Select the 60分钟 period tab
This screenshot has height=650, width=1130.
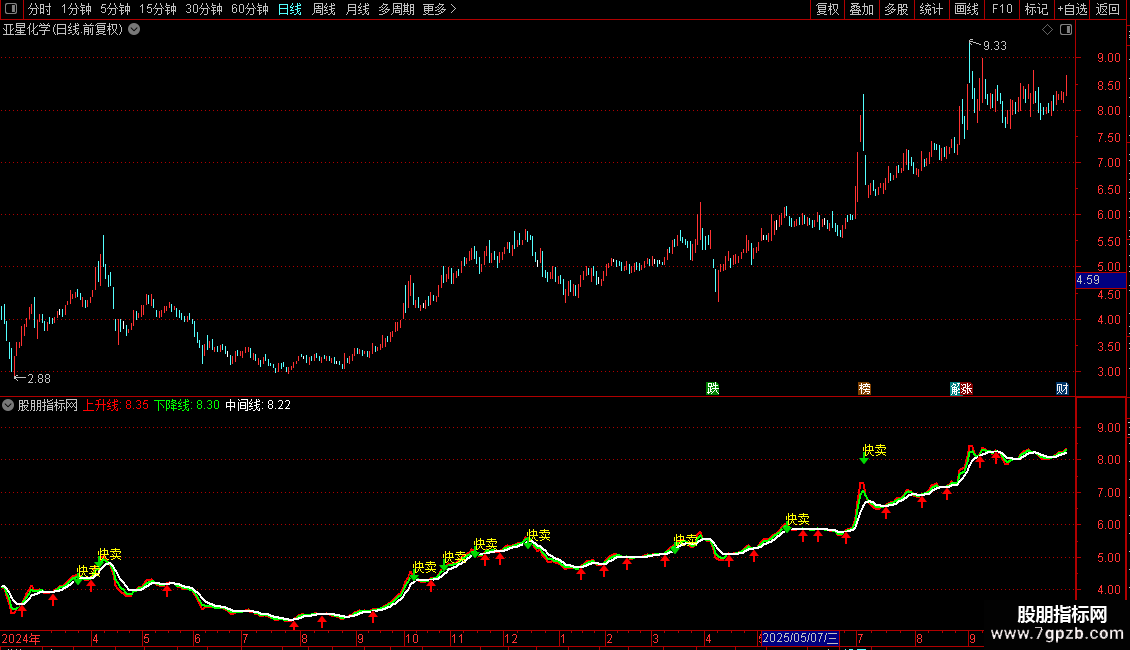[x=250, y=9]
